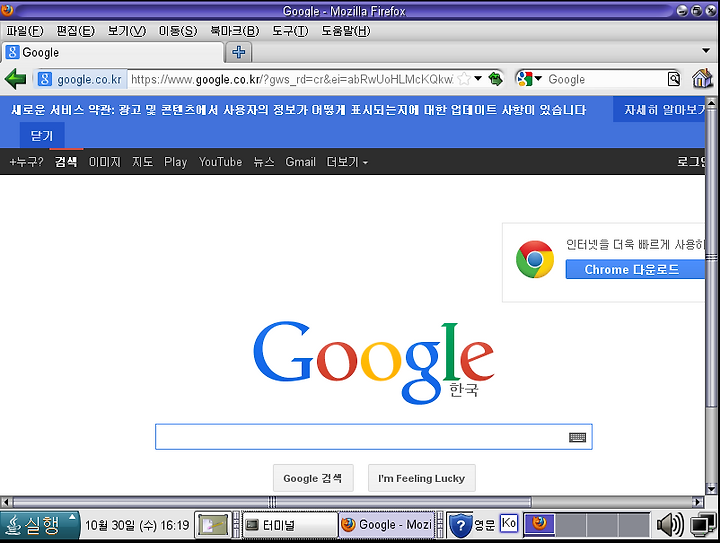Click the on-screen keyboard icon in search box
This screenshot has height=543, width=720.
pyautogui.click(x=577, y=437)
